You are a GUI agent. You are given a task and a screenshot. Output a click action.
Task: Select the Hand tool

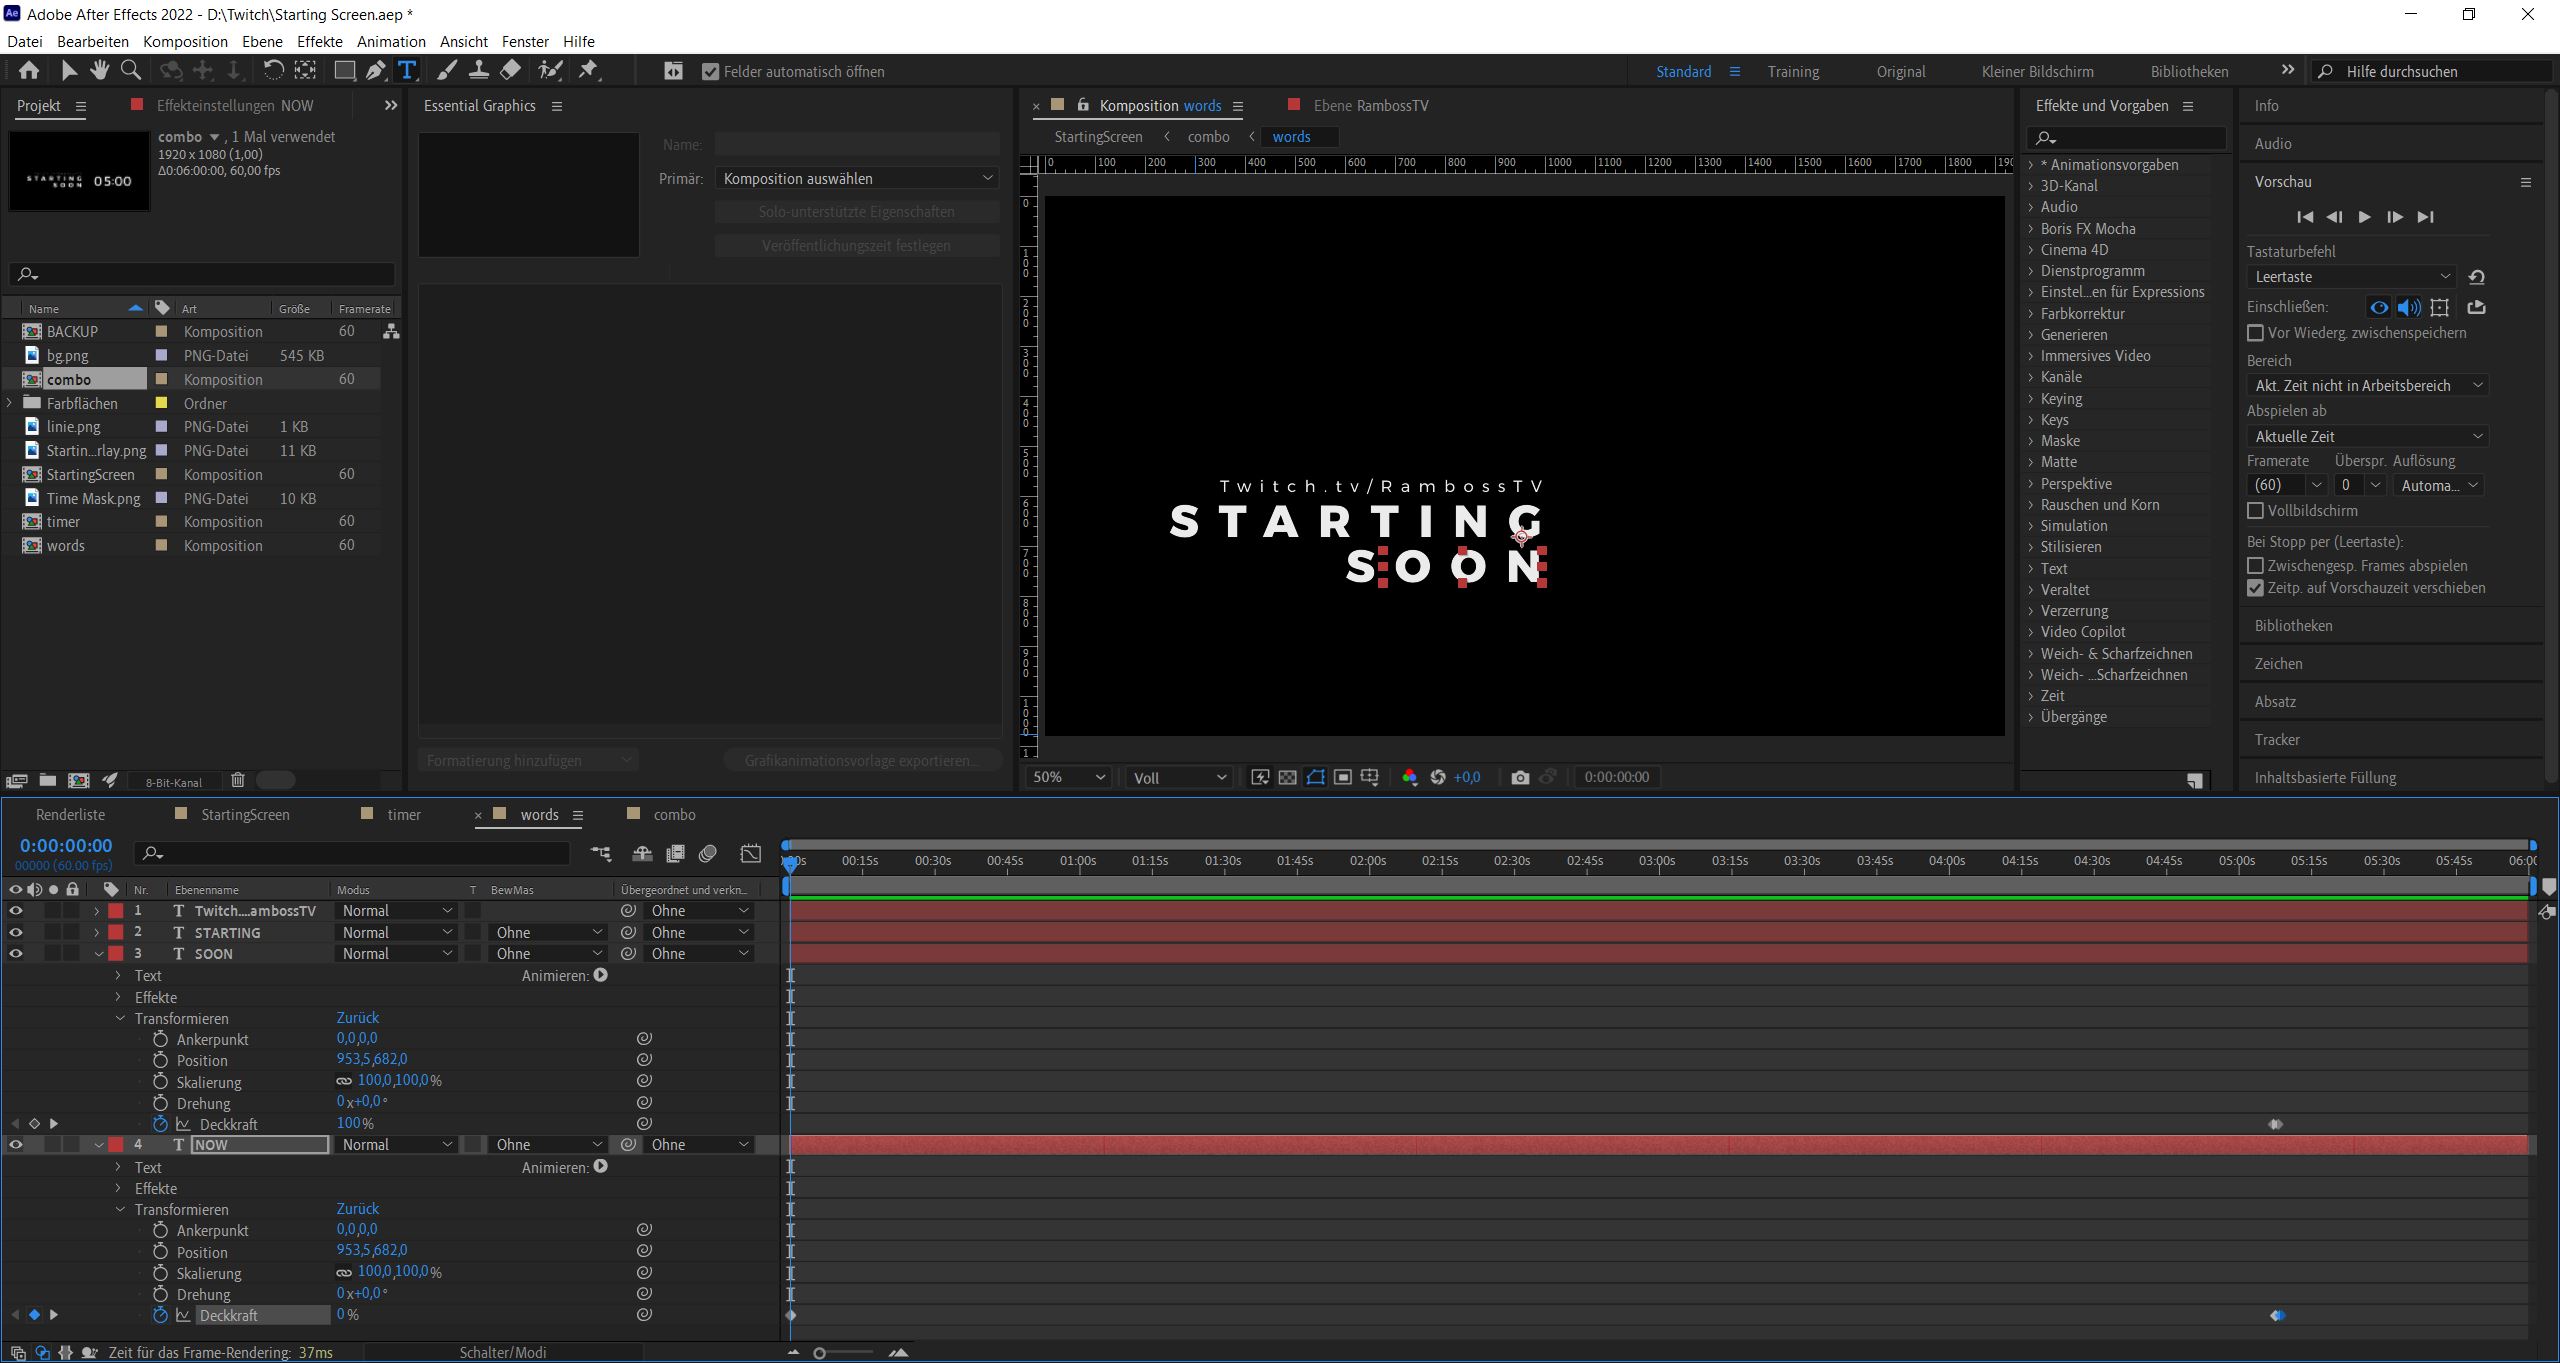(x=99, y=70)
